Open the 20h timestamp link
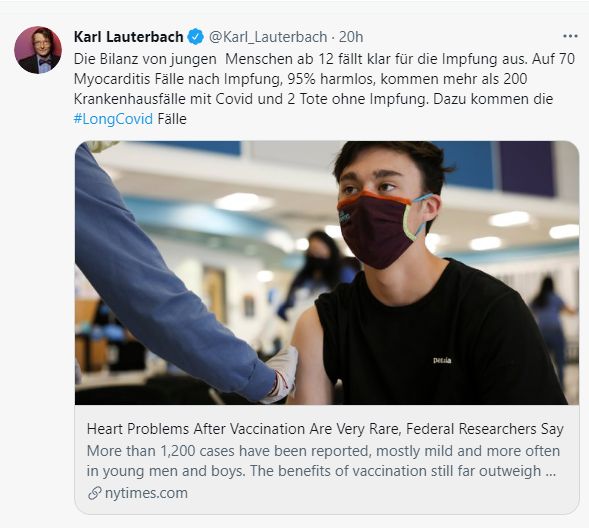This screenshot has height=528, width=589. pyautogui.click(x=351, y=37)
